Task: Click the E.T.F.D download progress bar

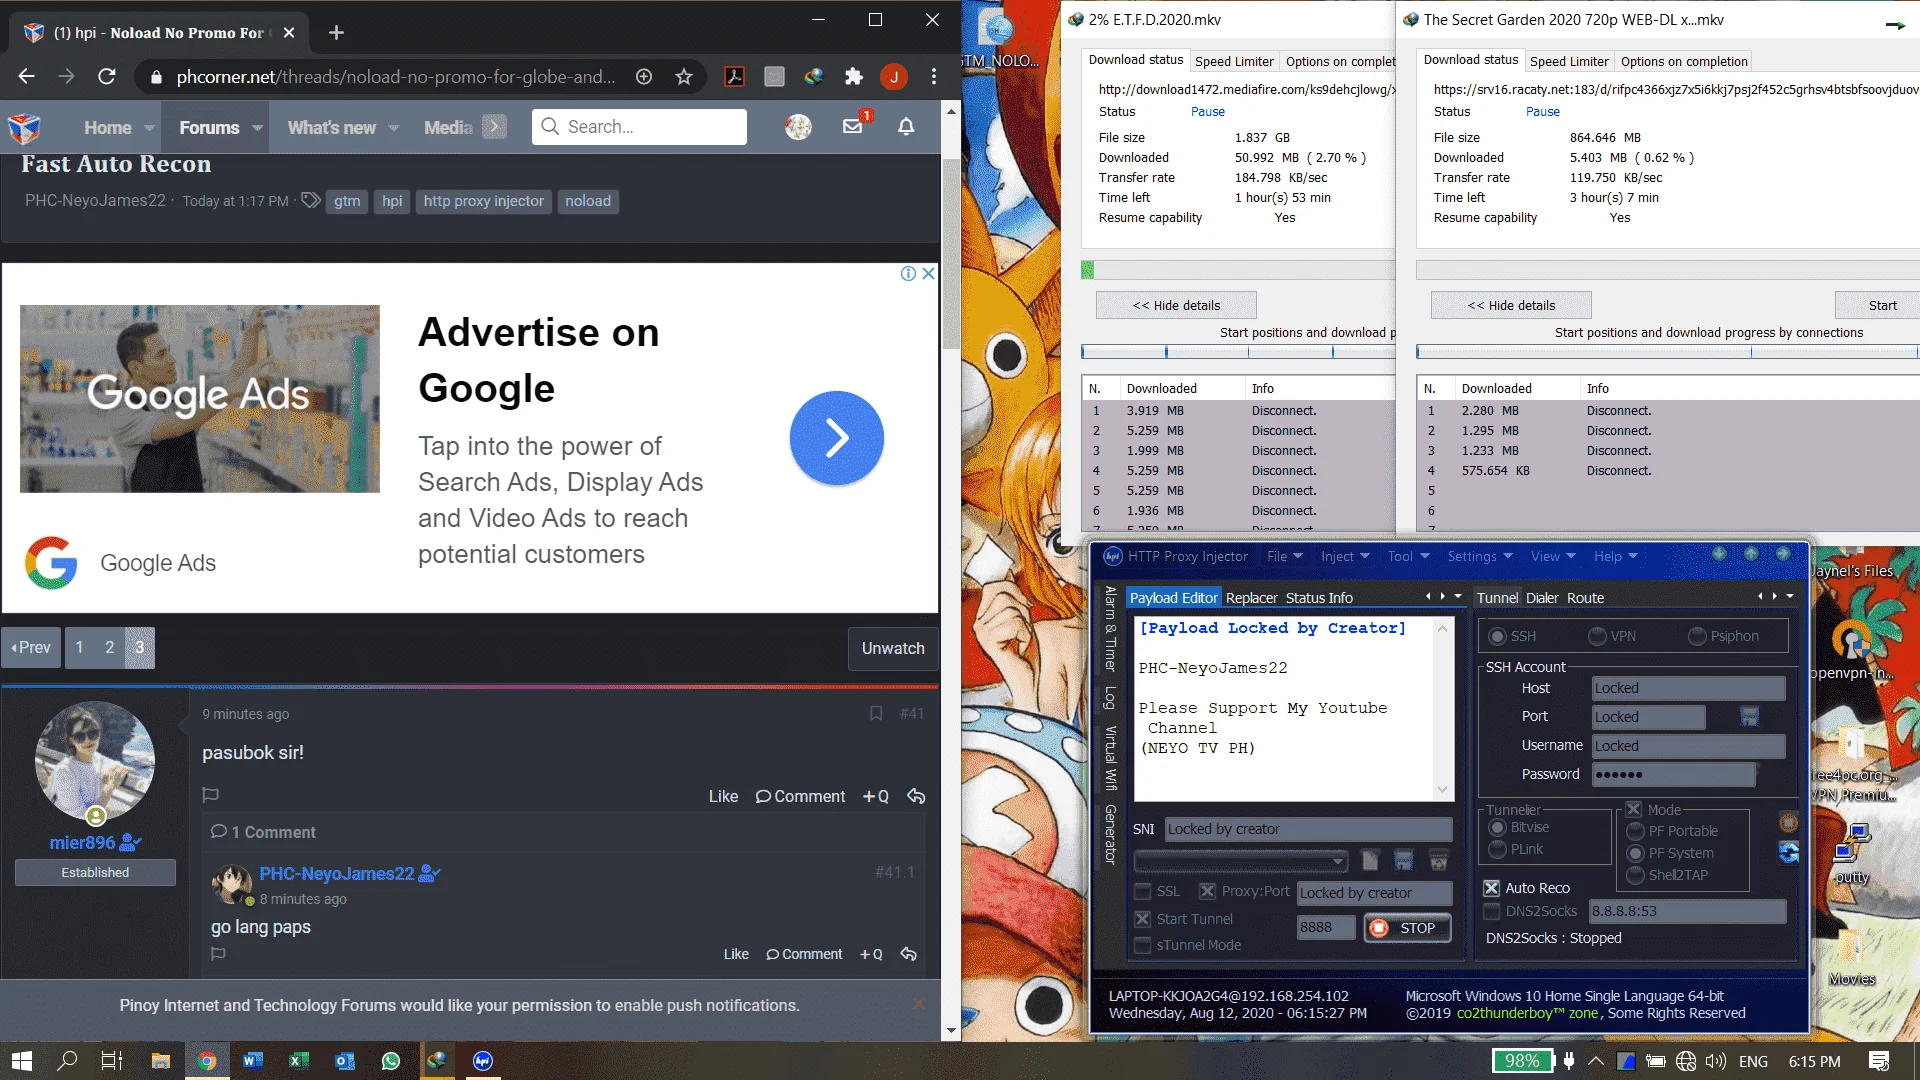Action: tap(1238, 269)
